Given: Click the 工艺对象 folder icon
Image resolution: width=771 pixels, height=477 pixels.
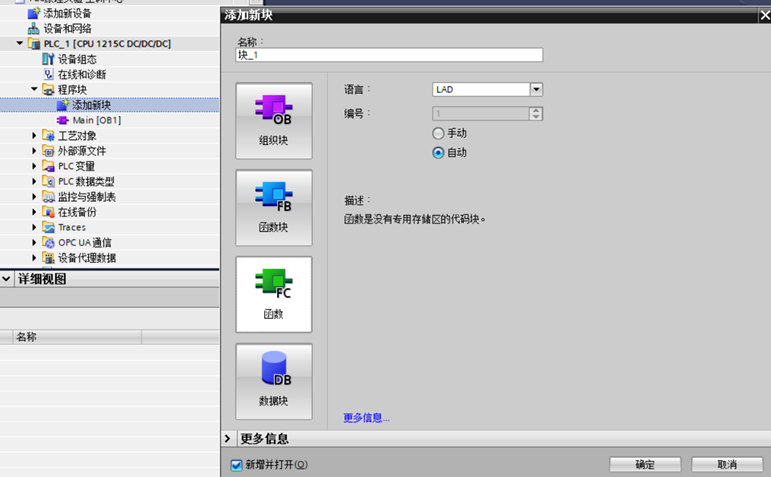Looking at the screenshot, I should click(48, 136).
